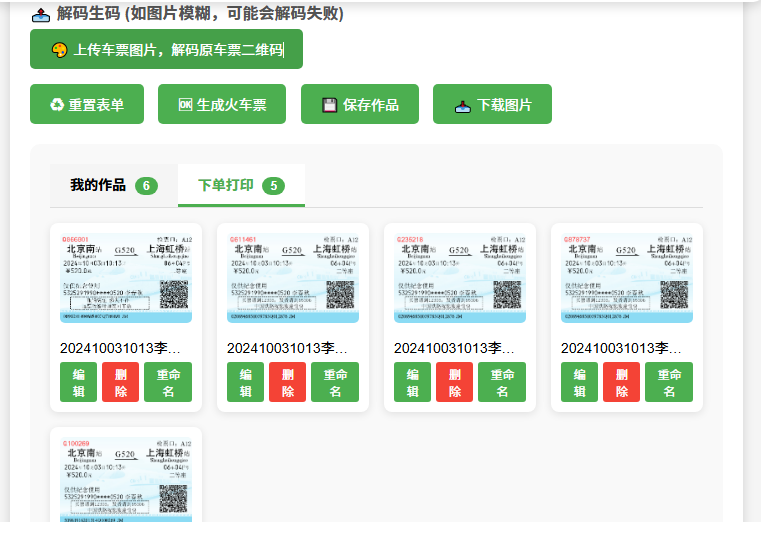
Task: Click the badge count 6 on 我的作品
Action: coord(146,186)
